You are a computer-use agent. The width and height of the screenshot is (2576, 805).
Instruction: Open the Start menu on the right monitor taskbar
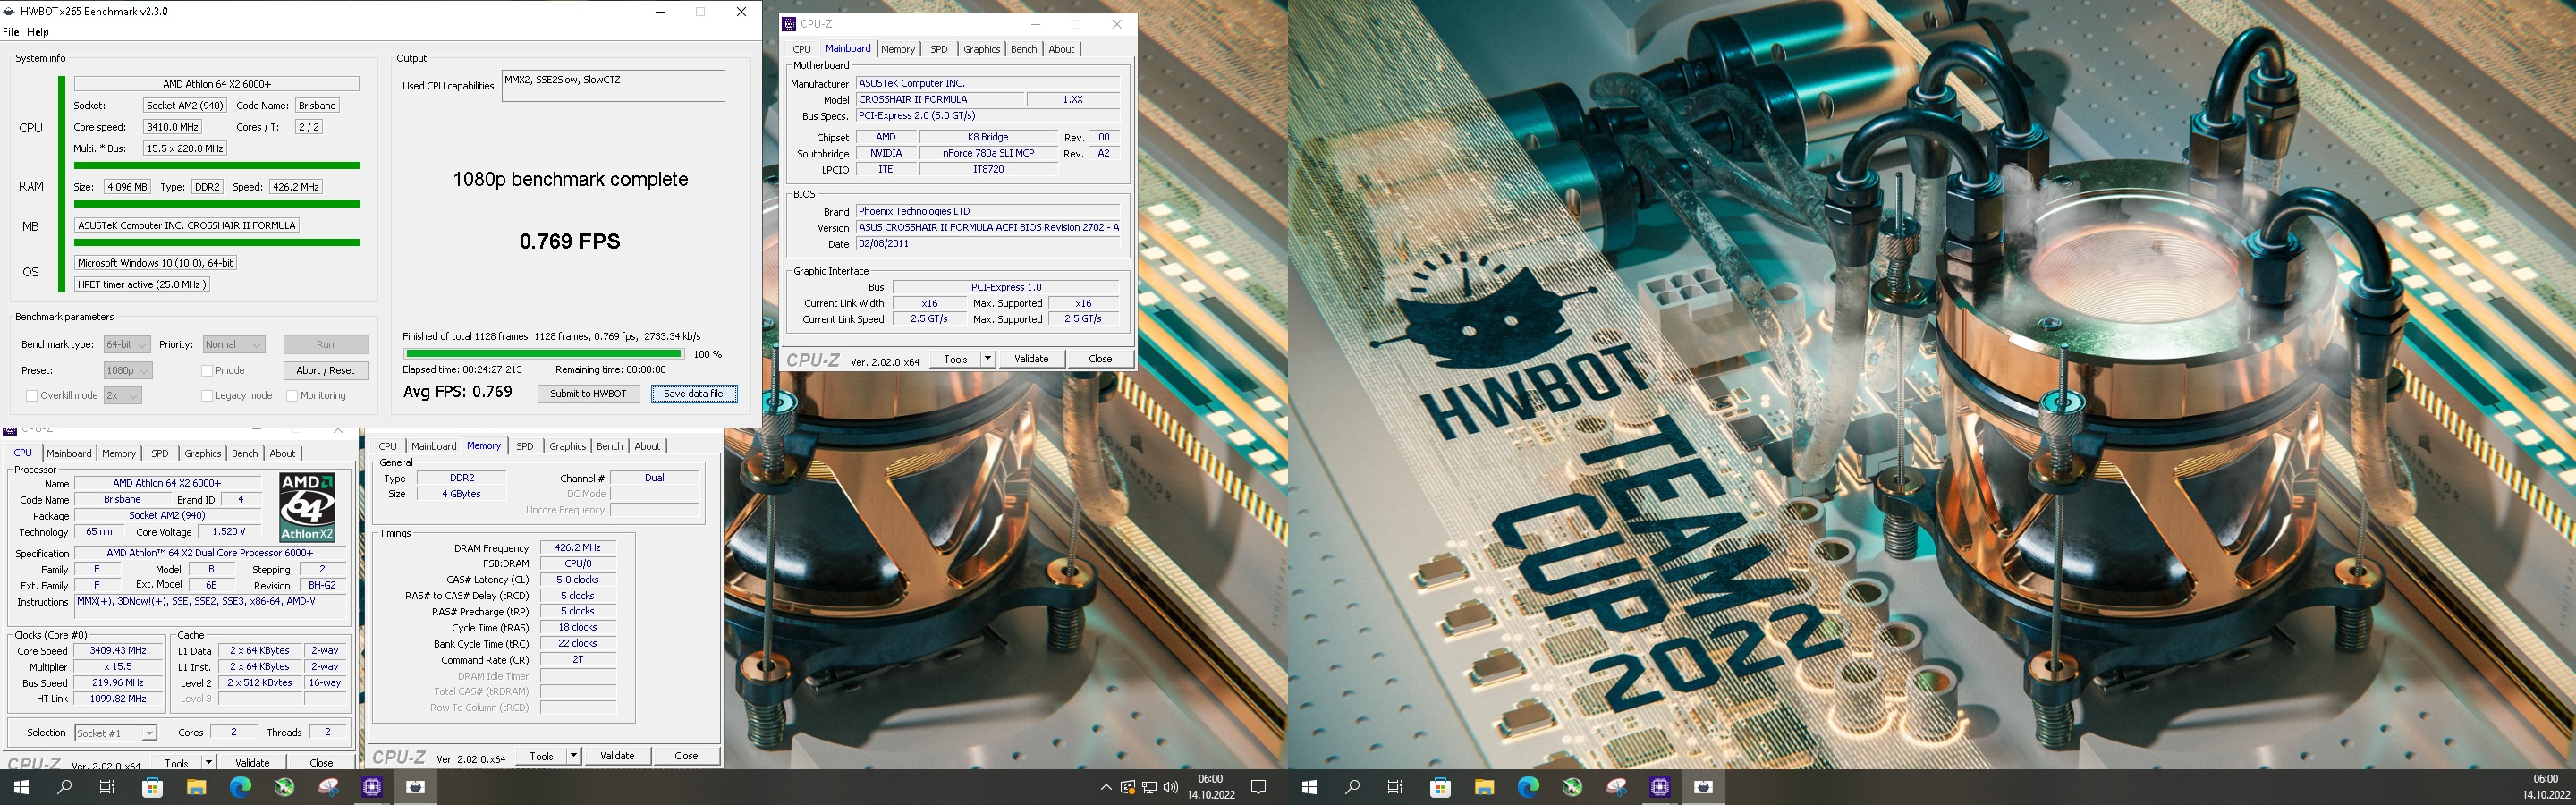click(x=1309, y=787)
